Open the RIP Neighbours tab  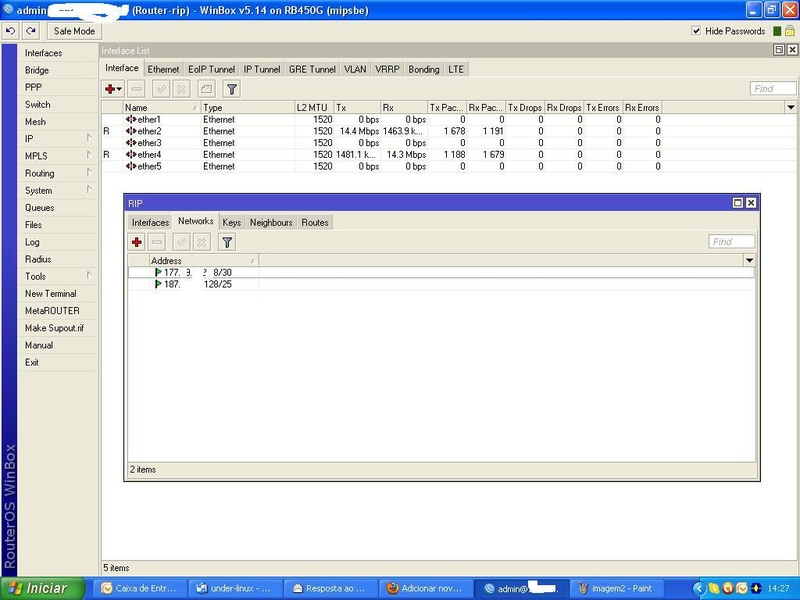point(271,222)
